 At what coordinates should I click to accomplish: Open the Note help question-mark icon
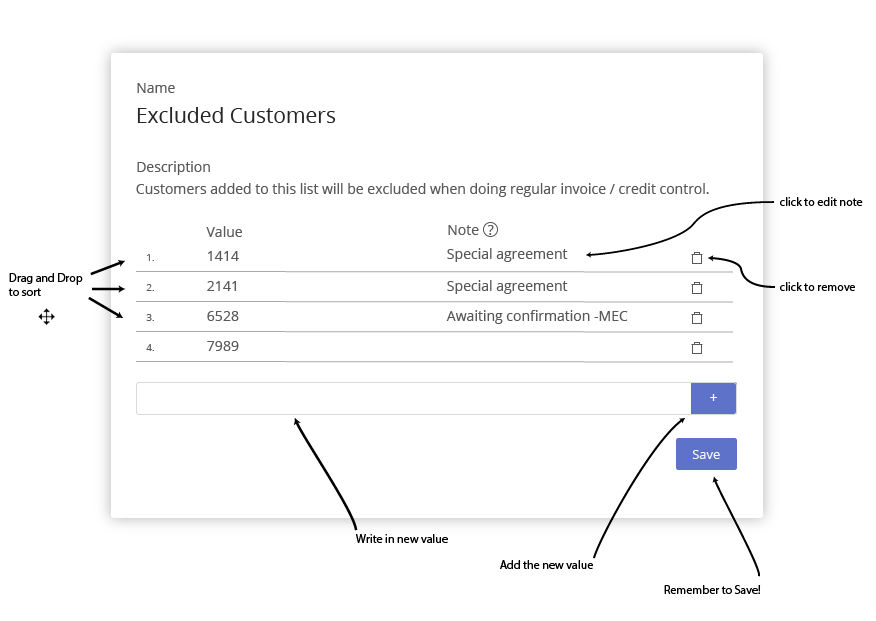pos(491,230)
